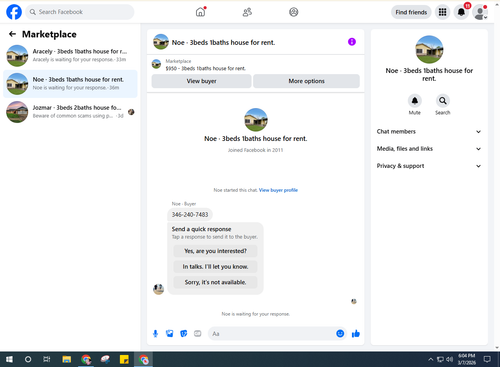The image size is (500, 367).
Task: Click the 346-240-7483 message bubble
Action: (x=190, y=214)
